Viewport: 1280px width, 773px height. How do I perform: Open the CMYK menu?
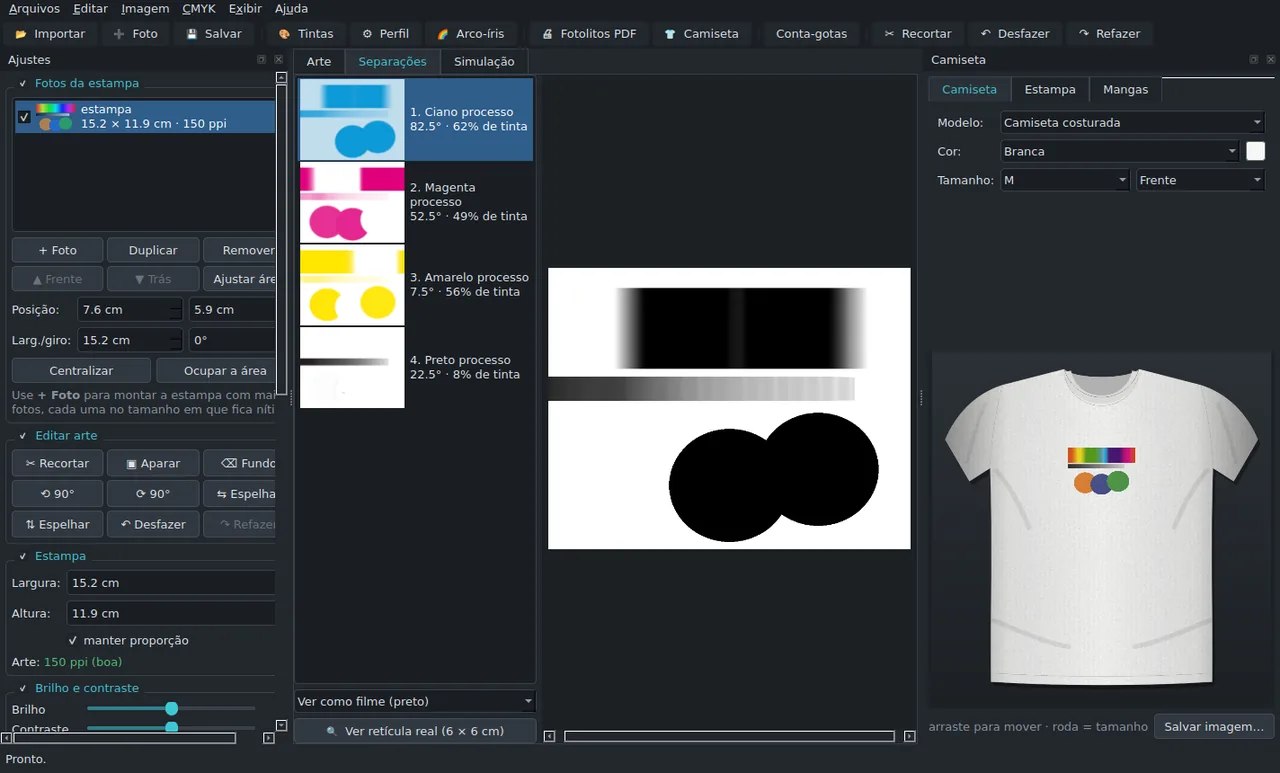coord(198,9)
